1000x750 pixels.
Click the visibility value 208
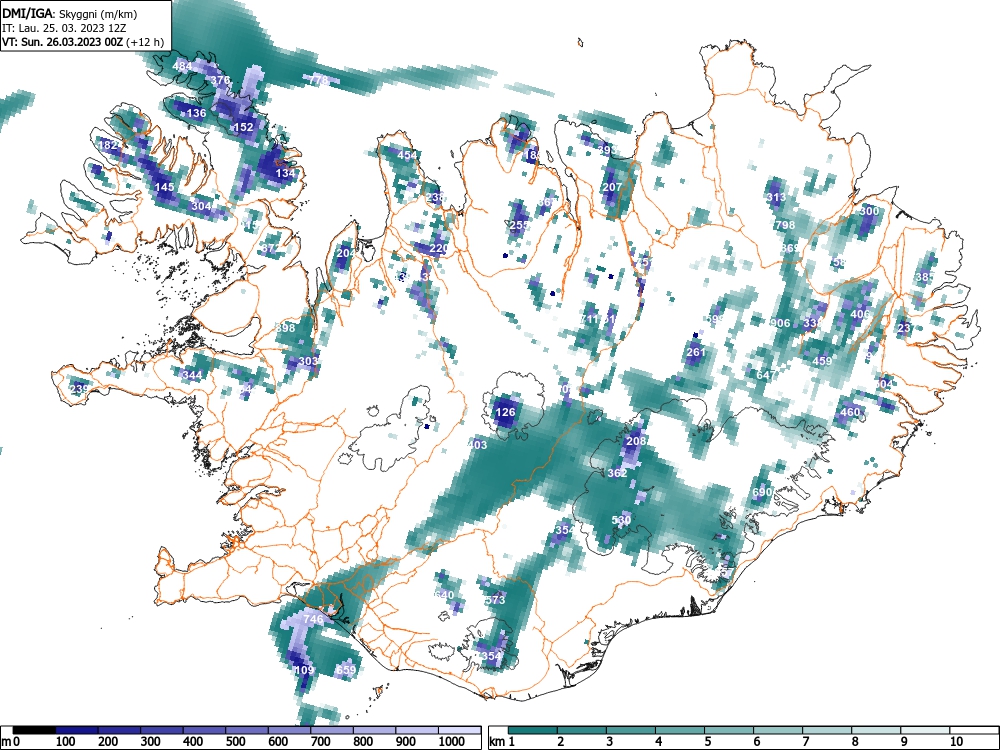(x=636, y=441)
